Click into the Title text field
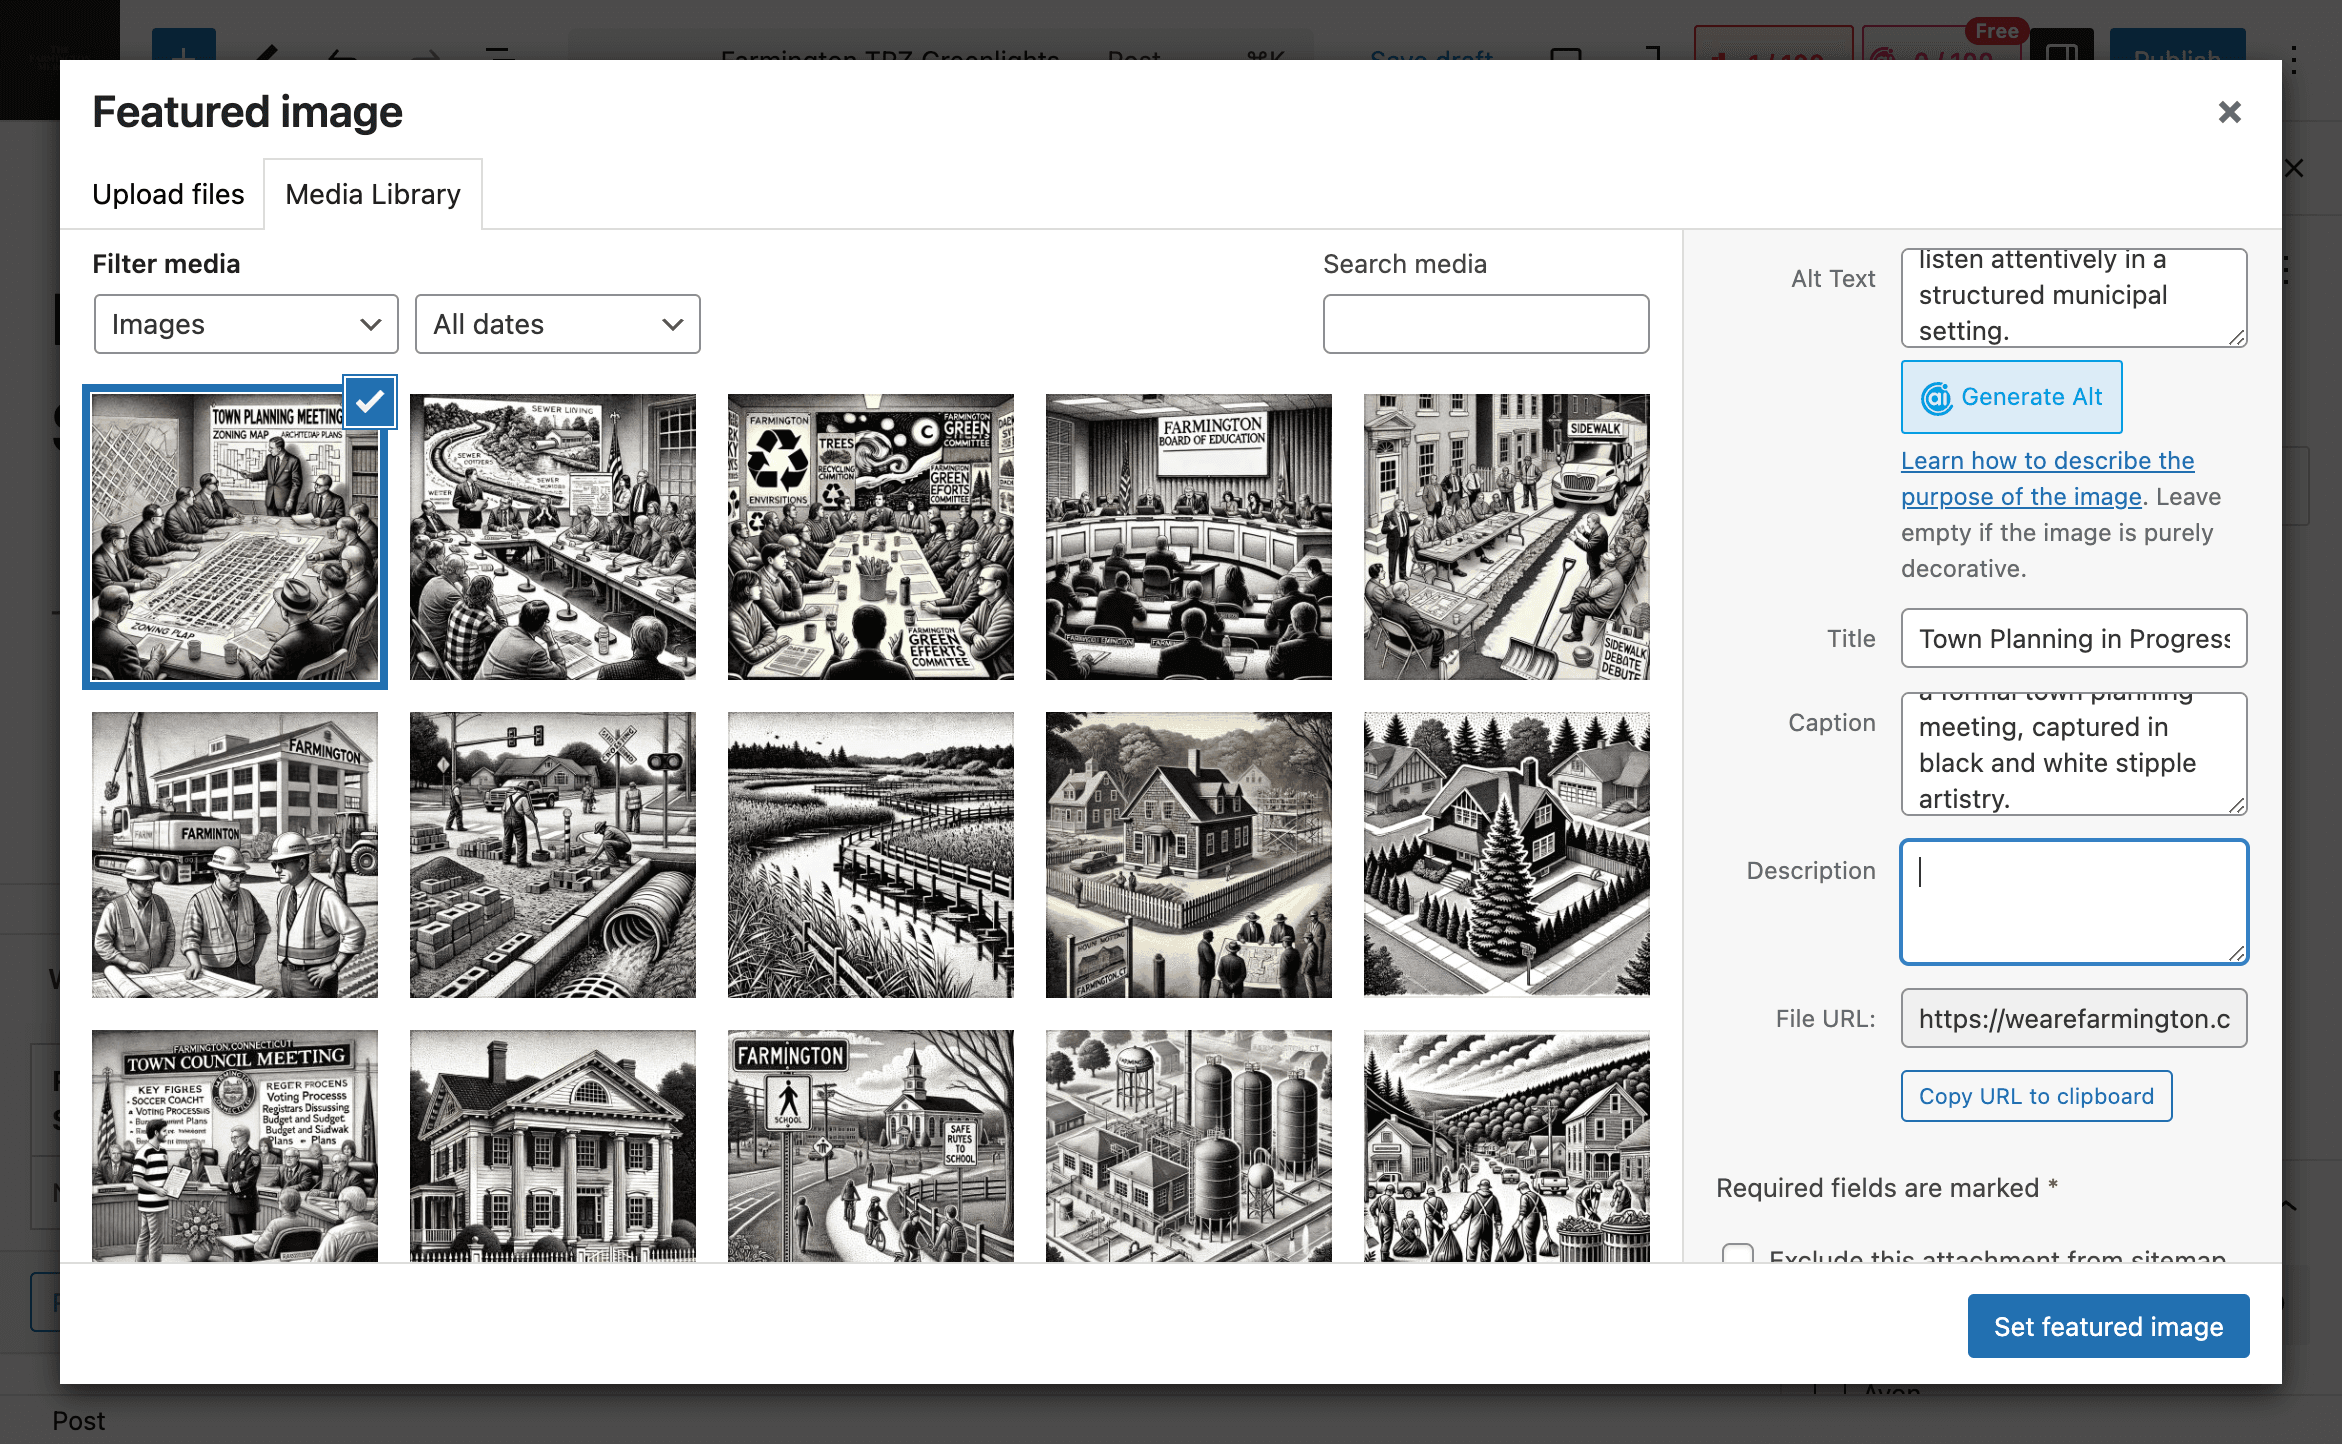The width and height of the screenshot is (2342, 1444). tap(2073, 638)
